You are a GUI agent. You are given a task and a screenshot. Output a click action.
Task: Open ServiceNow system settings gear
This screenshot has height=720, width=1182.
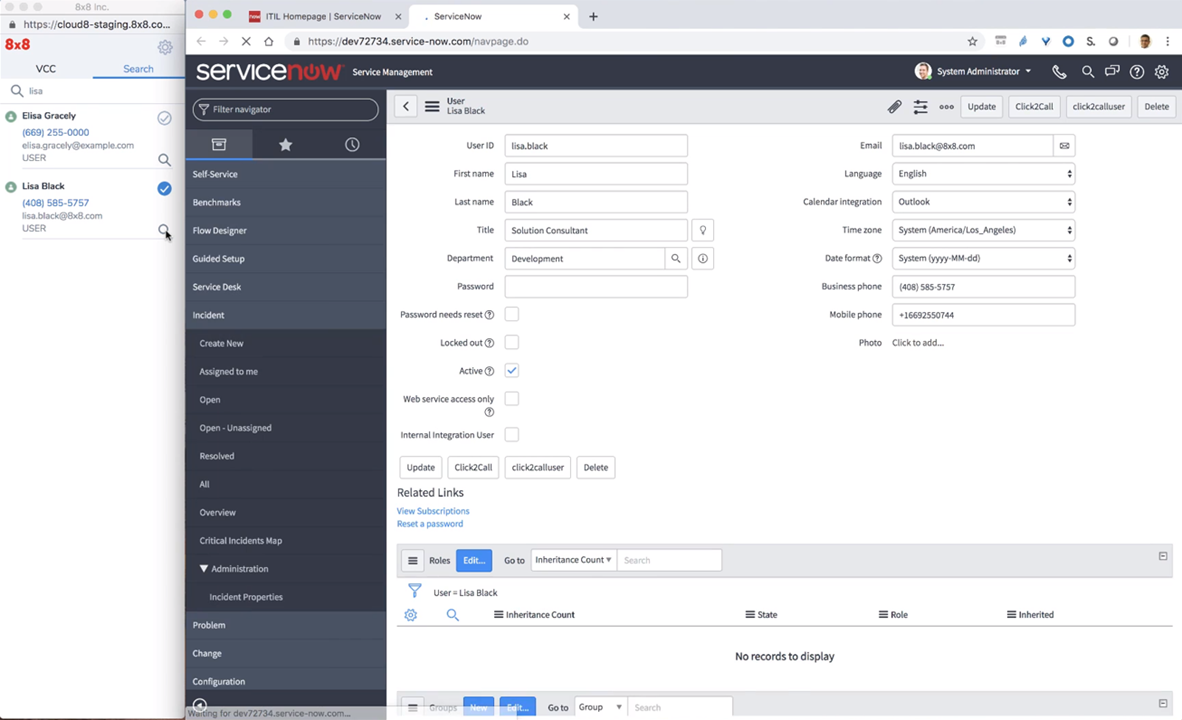tap(1162, 72)
